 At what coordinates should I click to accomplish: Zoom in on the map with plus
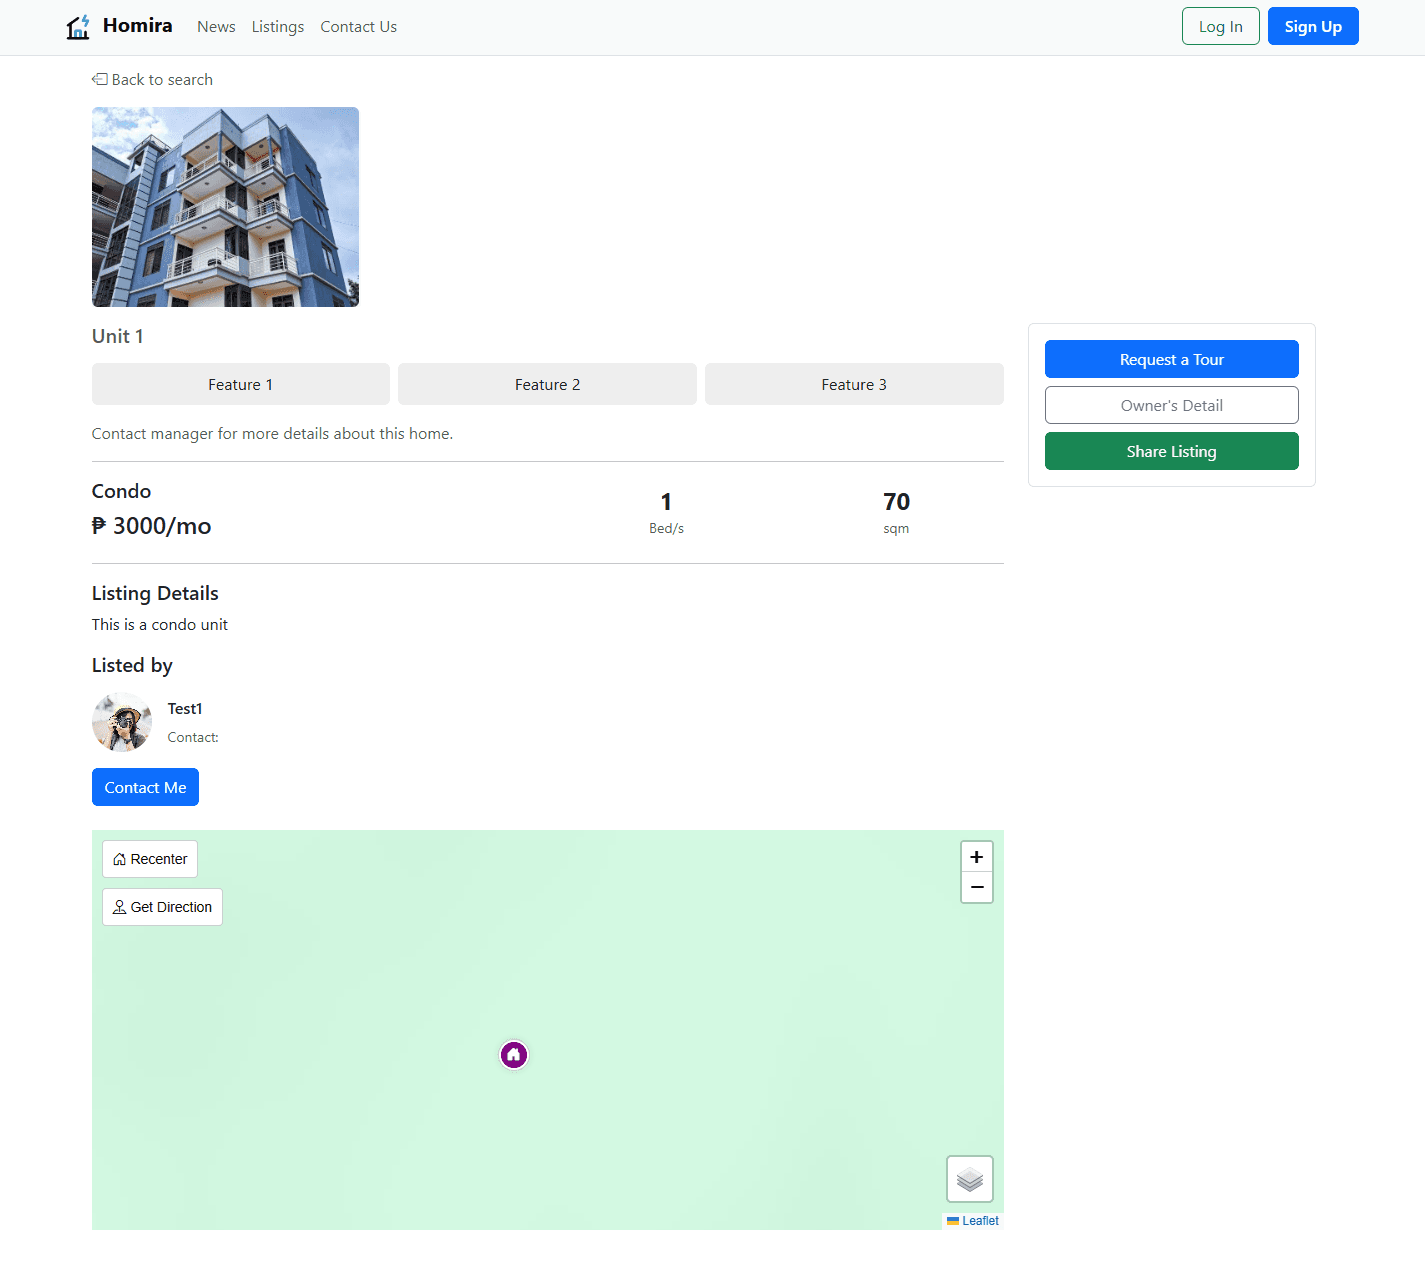click(x=977, y=857)
